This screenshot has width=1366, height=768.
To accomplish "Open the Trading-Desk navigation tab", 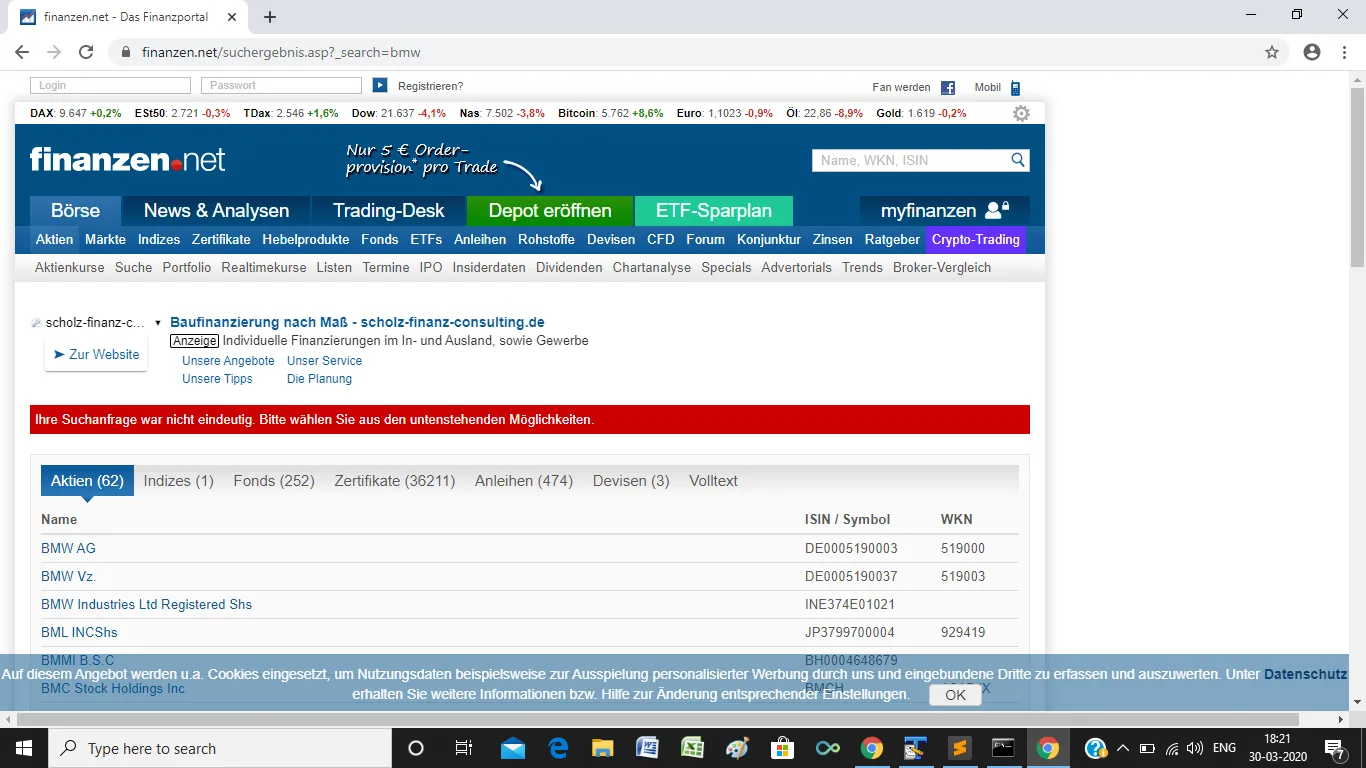I will click(388, 211).
